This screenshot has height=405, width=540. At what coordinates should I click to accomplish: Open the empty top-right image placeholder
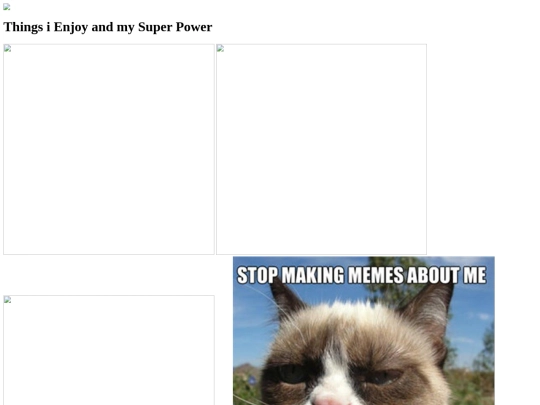[x=321, y=149]
